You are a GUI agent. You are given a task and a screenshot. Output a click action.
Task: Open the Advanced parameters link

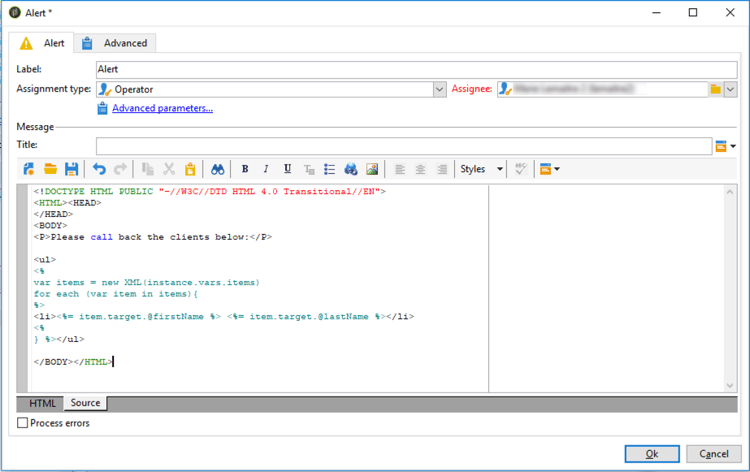point(162,108)
